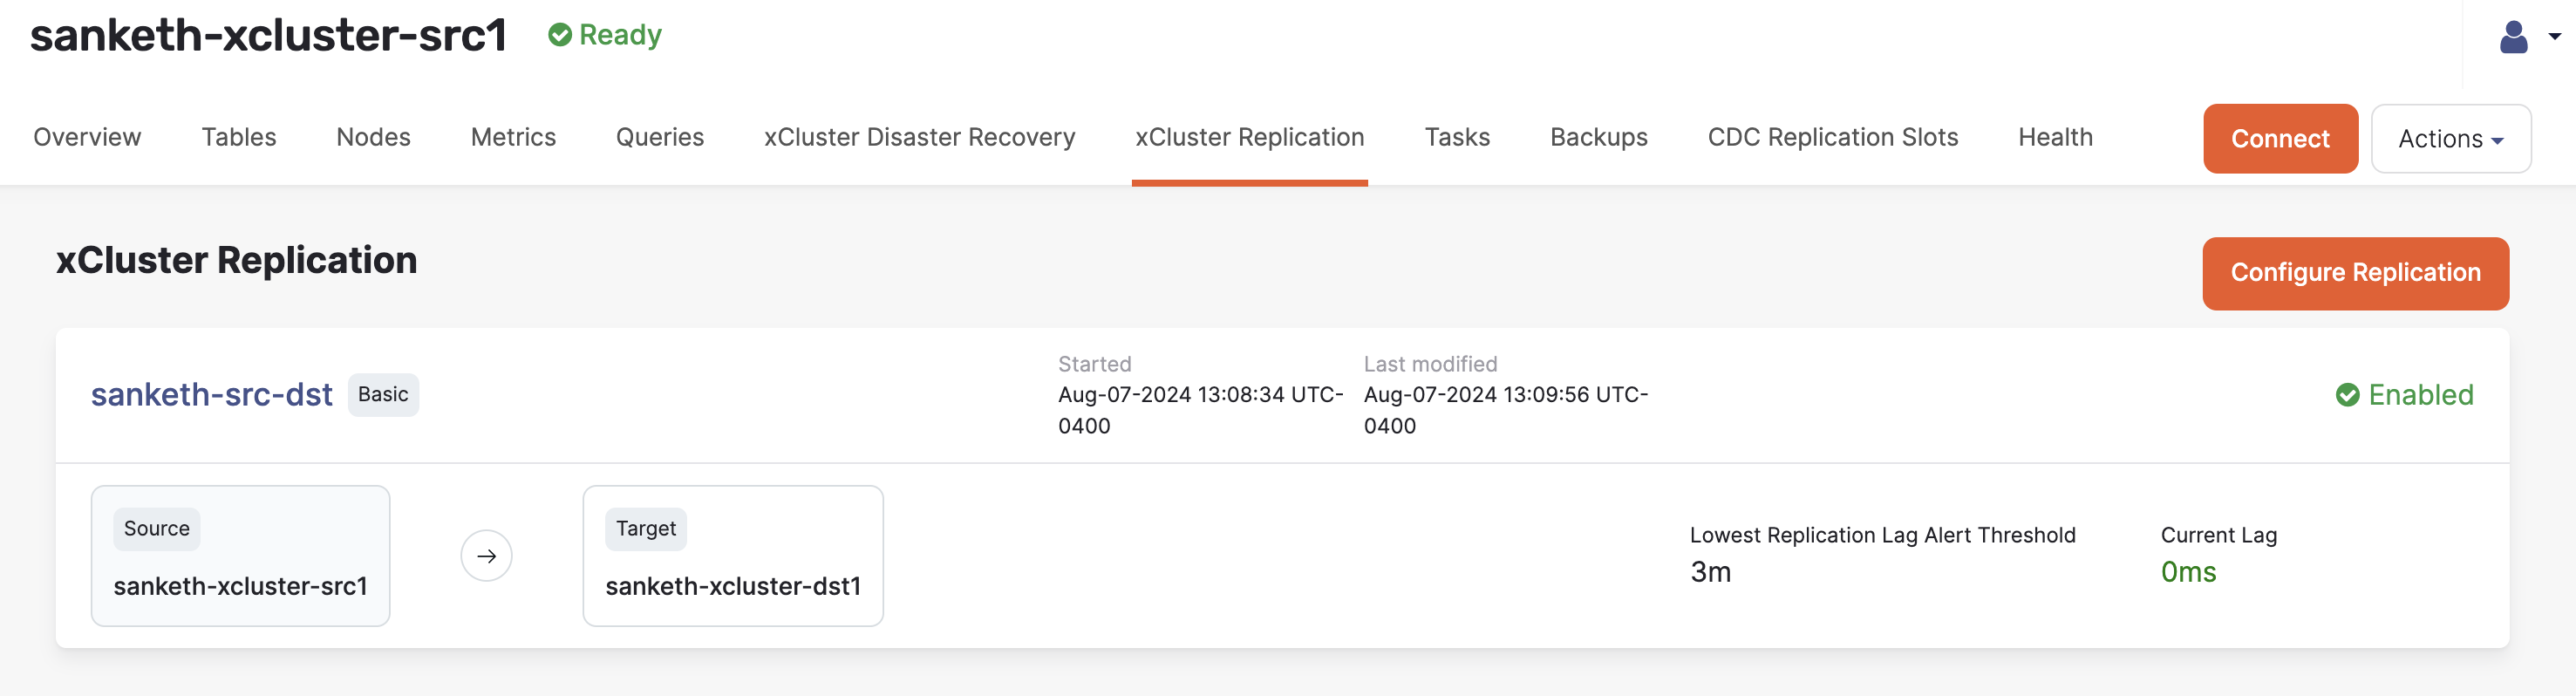Open the Tables tab

click(x=239, y=137)
